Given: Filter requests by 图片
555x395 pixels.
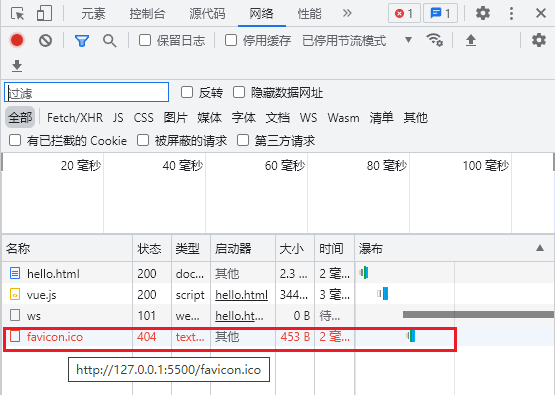Looking at the screenshot, I should (176, 118).
